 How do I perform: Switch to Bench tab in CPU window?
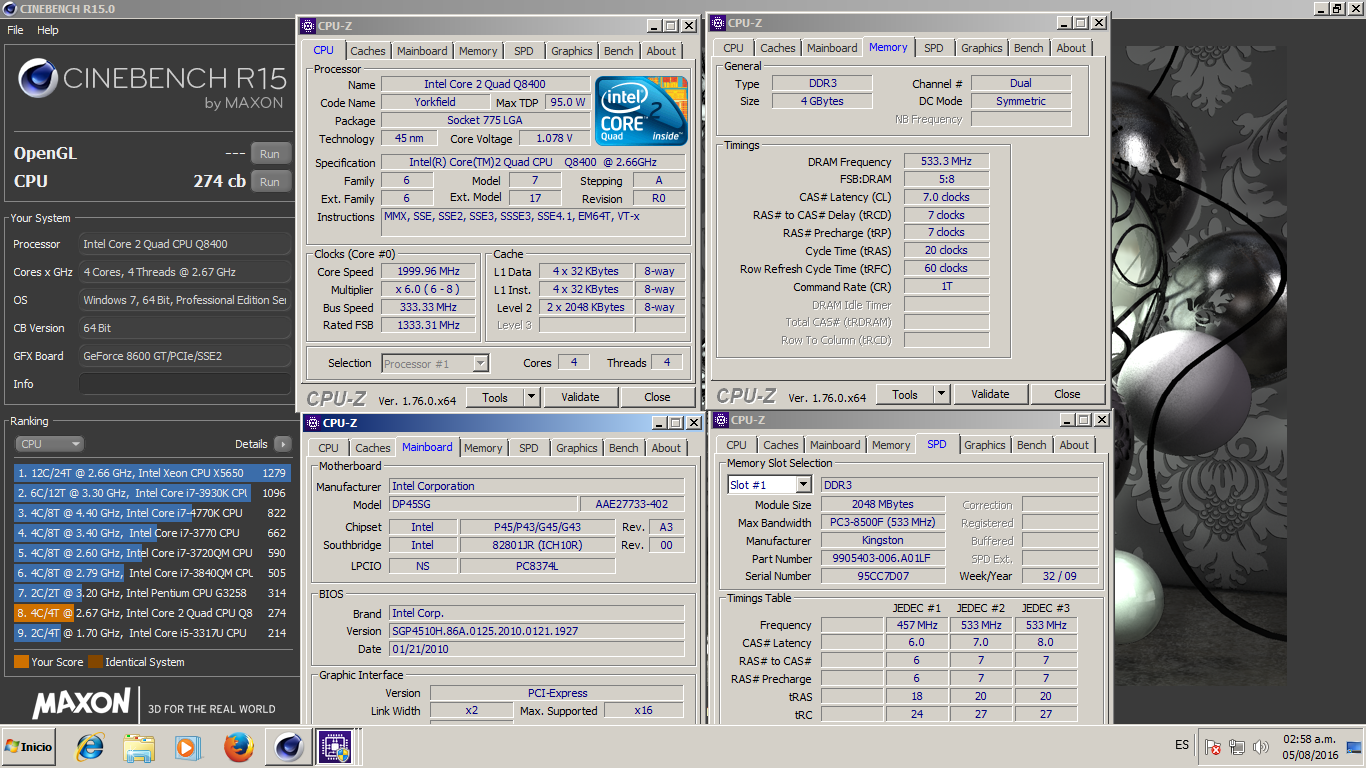click(619, 51)
